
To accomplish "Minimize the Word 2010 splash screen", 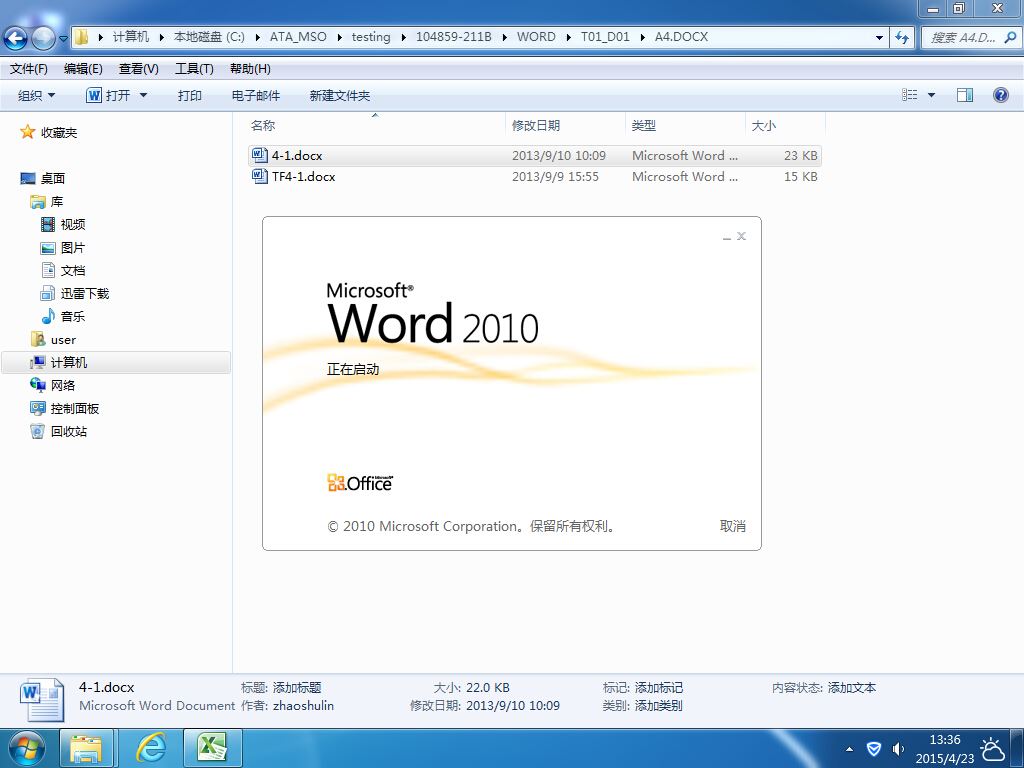I will (x=726, y=237).
